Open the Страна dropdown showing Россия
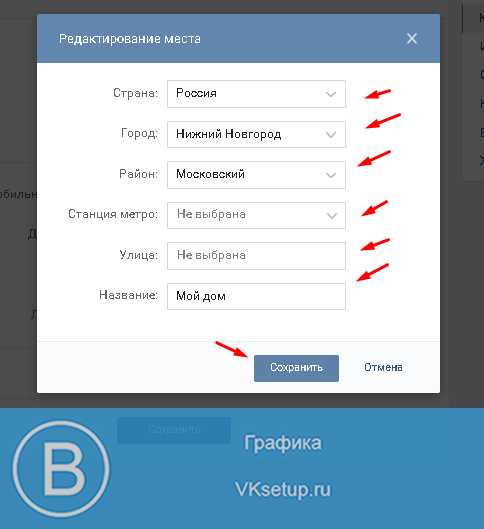This screenshot has height=529, width=484. pos(256,94)
